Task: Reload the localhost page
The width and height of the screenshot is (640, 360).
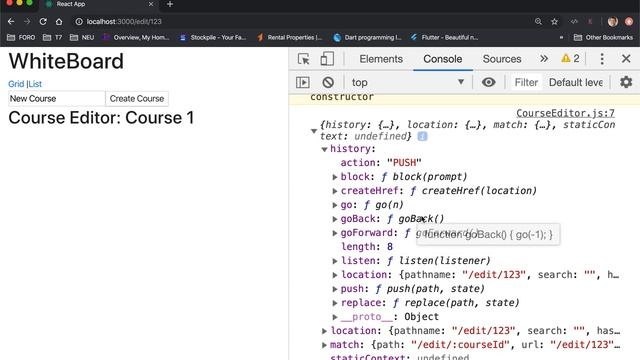Action: 43,21
